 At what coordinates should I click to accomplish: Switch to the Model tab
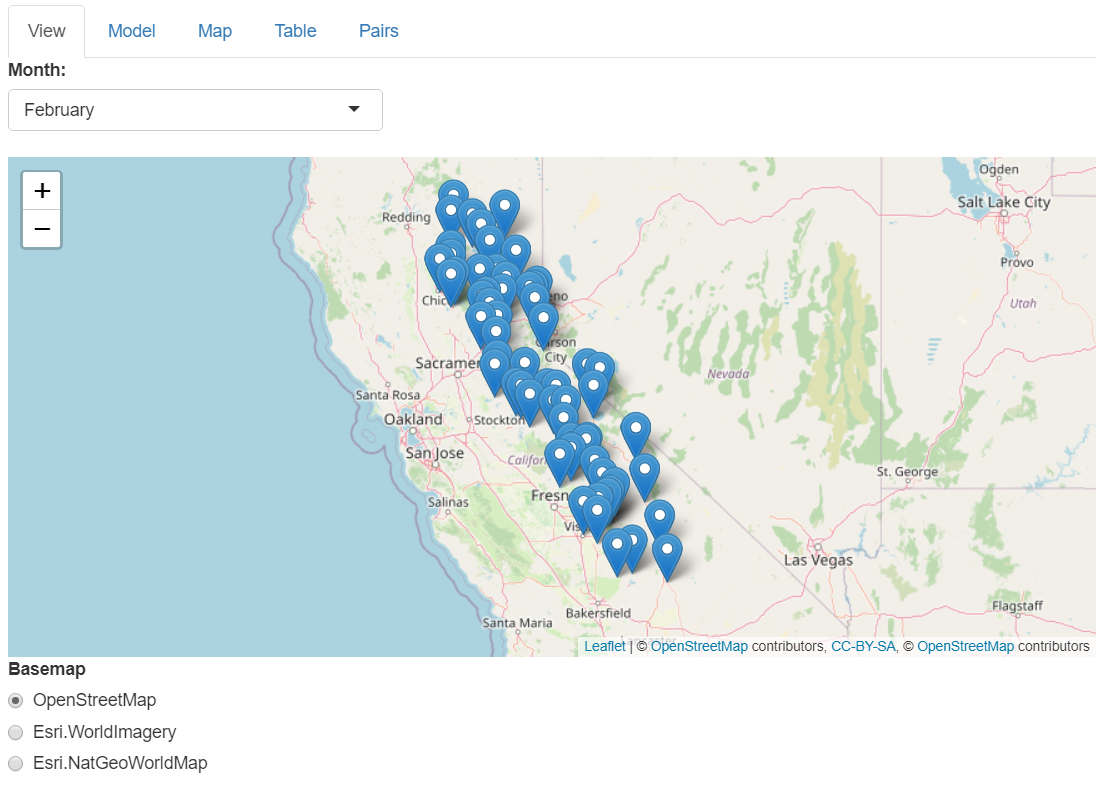pyautogui.click(x=131, y=31)
